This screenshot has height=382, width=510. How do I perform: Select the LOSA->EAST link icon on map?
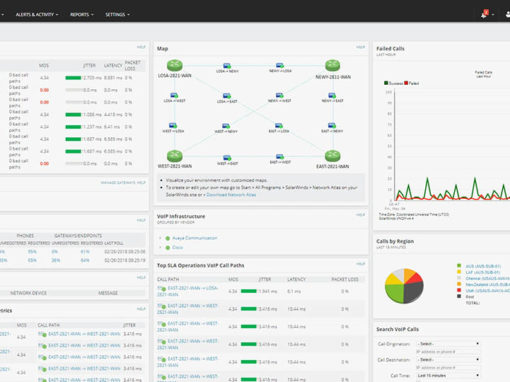point(227,96)
